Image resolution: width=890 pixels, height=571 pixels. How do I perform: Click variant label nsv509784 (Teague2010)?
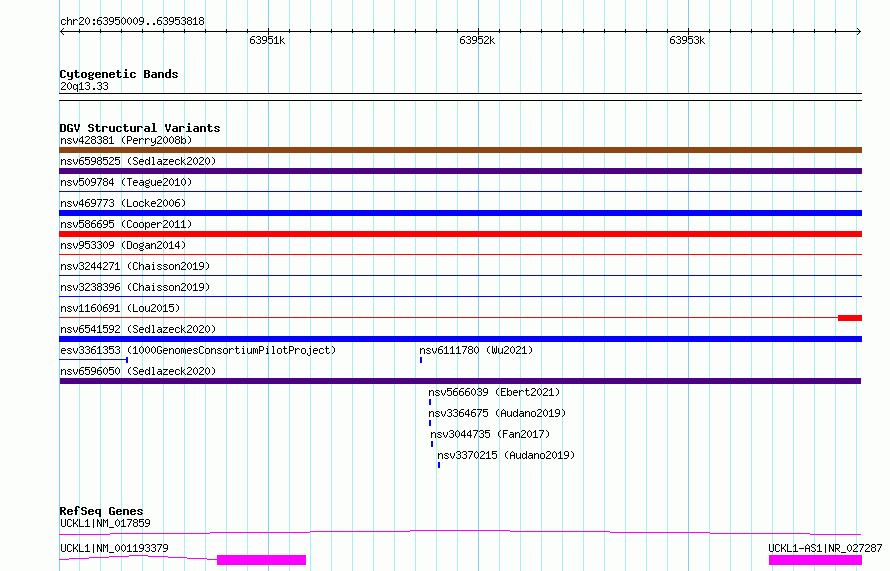click(126, 182)
